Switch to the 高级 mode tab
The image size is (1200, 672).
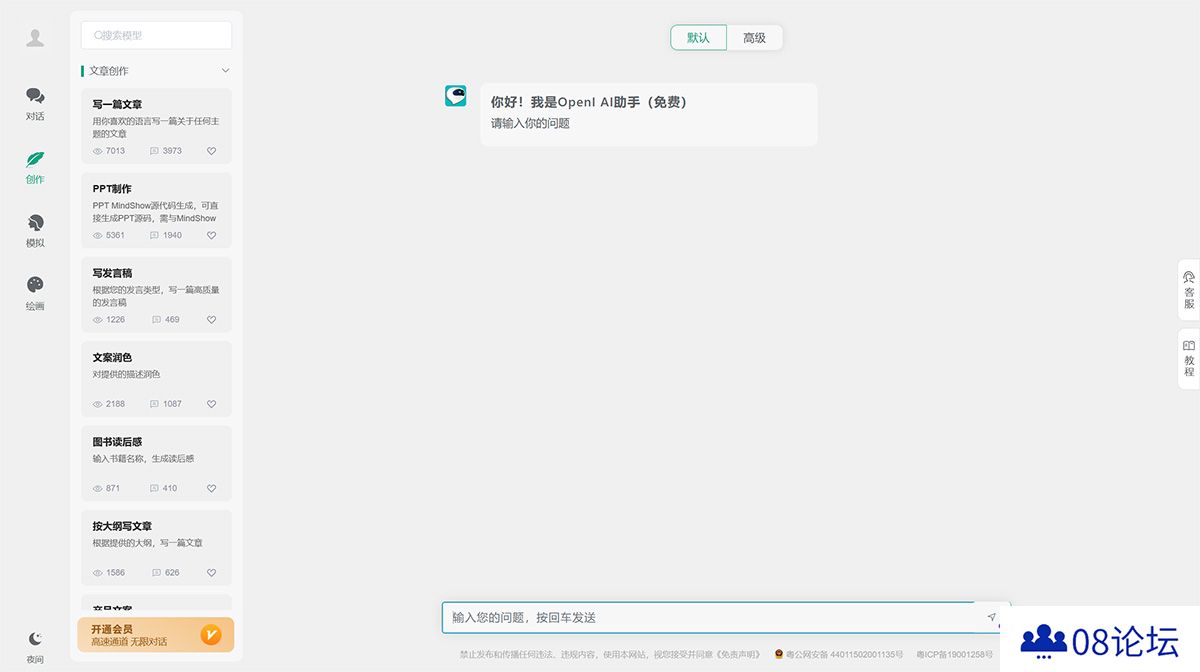[x=754, y=38]
